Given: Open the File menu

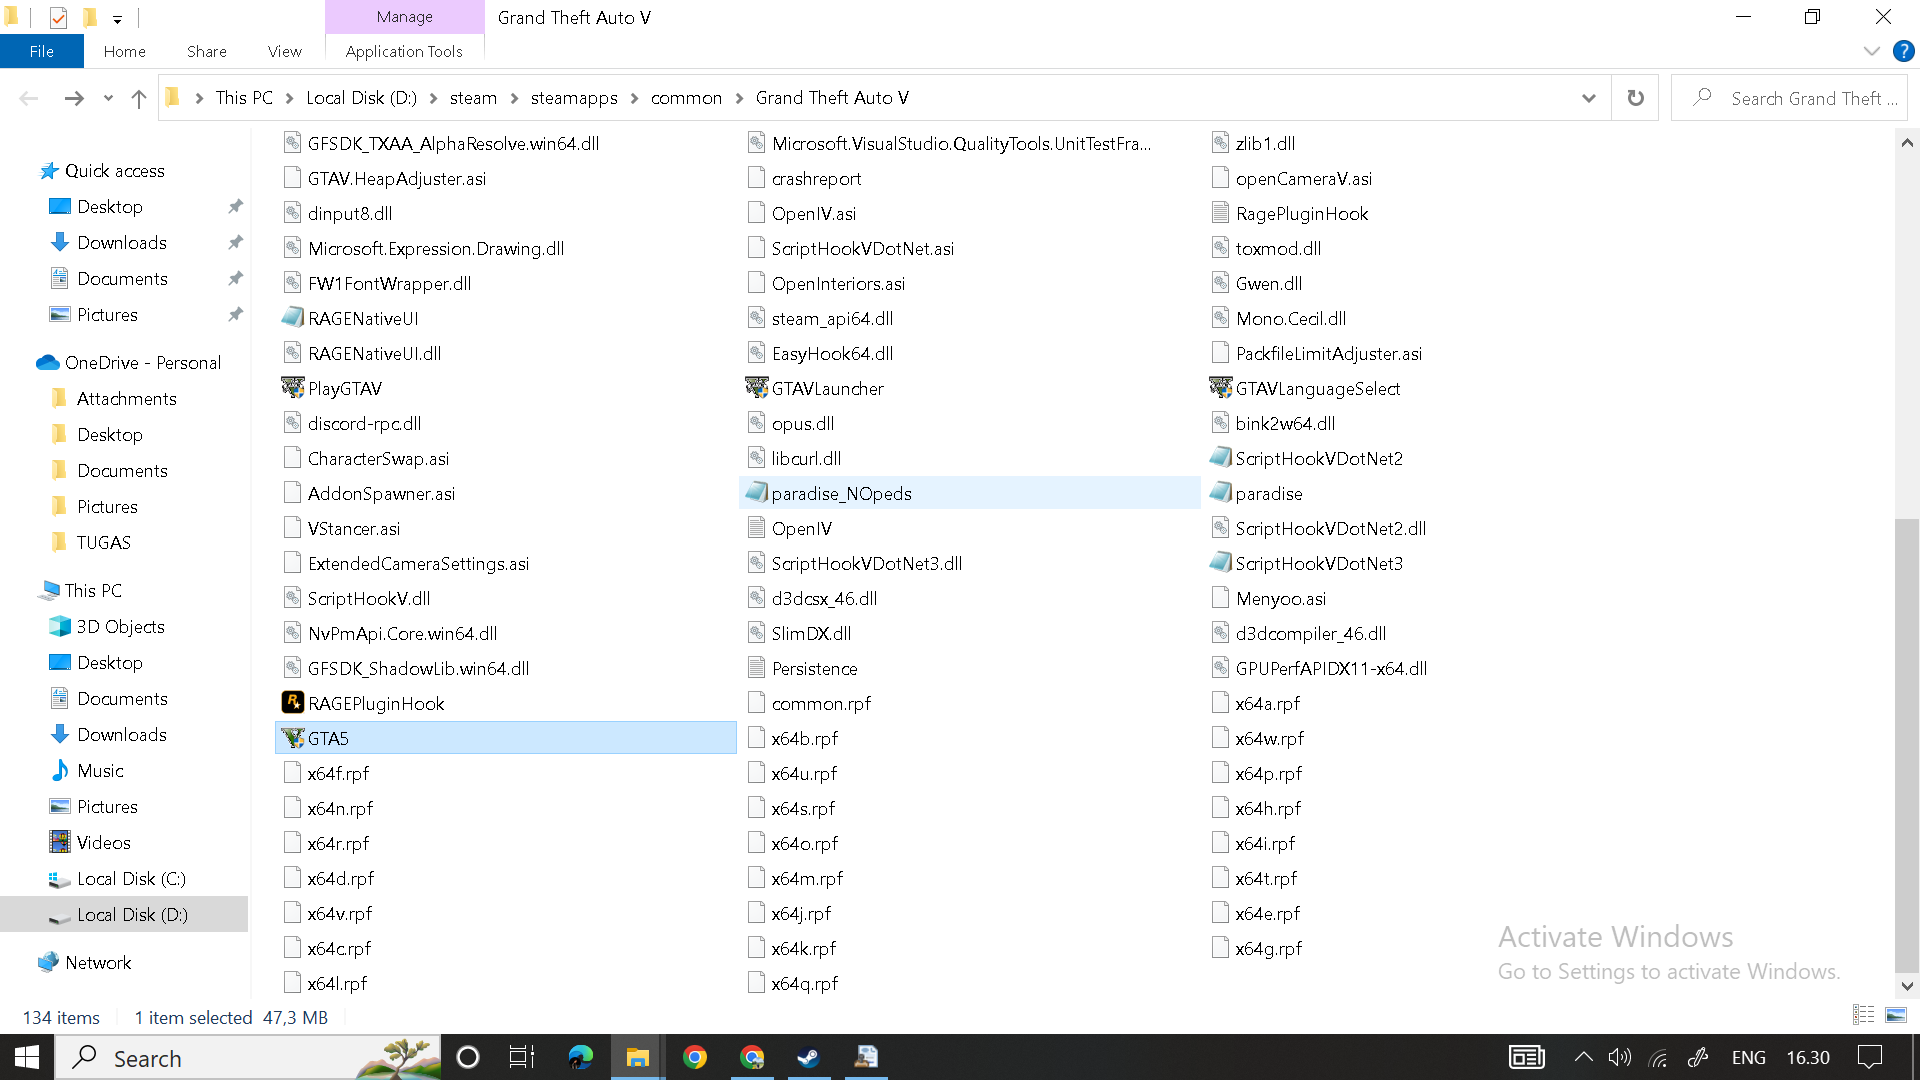Looking at the screenshot, I should (41, 51).
